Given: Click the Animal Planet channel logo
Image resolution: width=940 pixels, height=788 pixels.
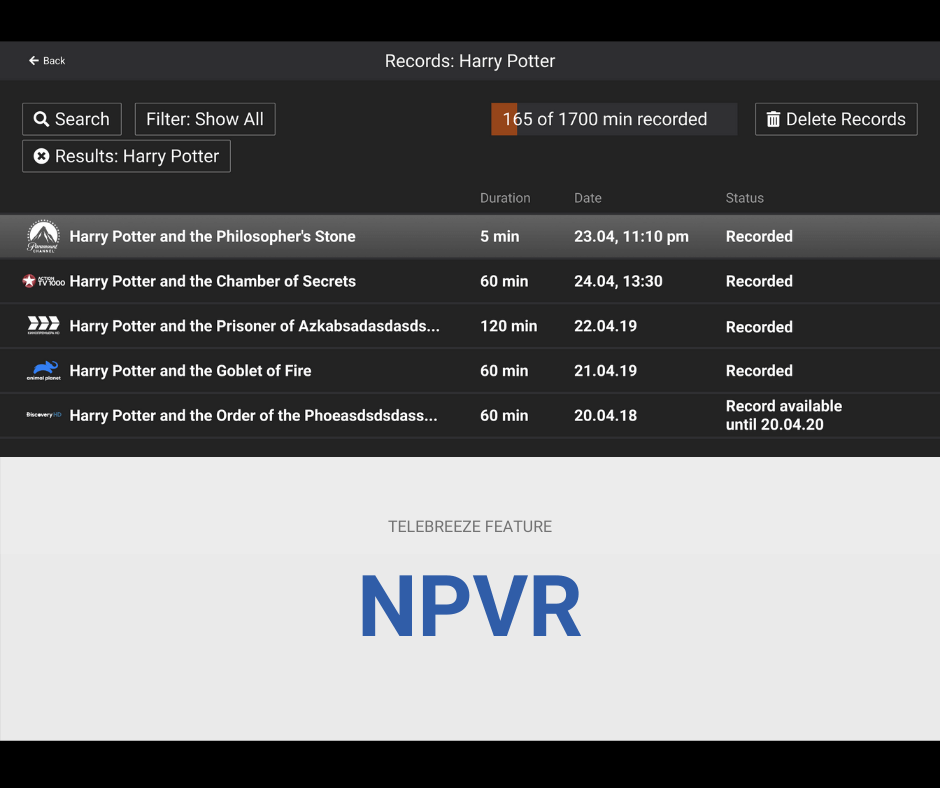Looking at the screenshot, I should 43,371.
